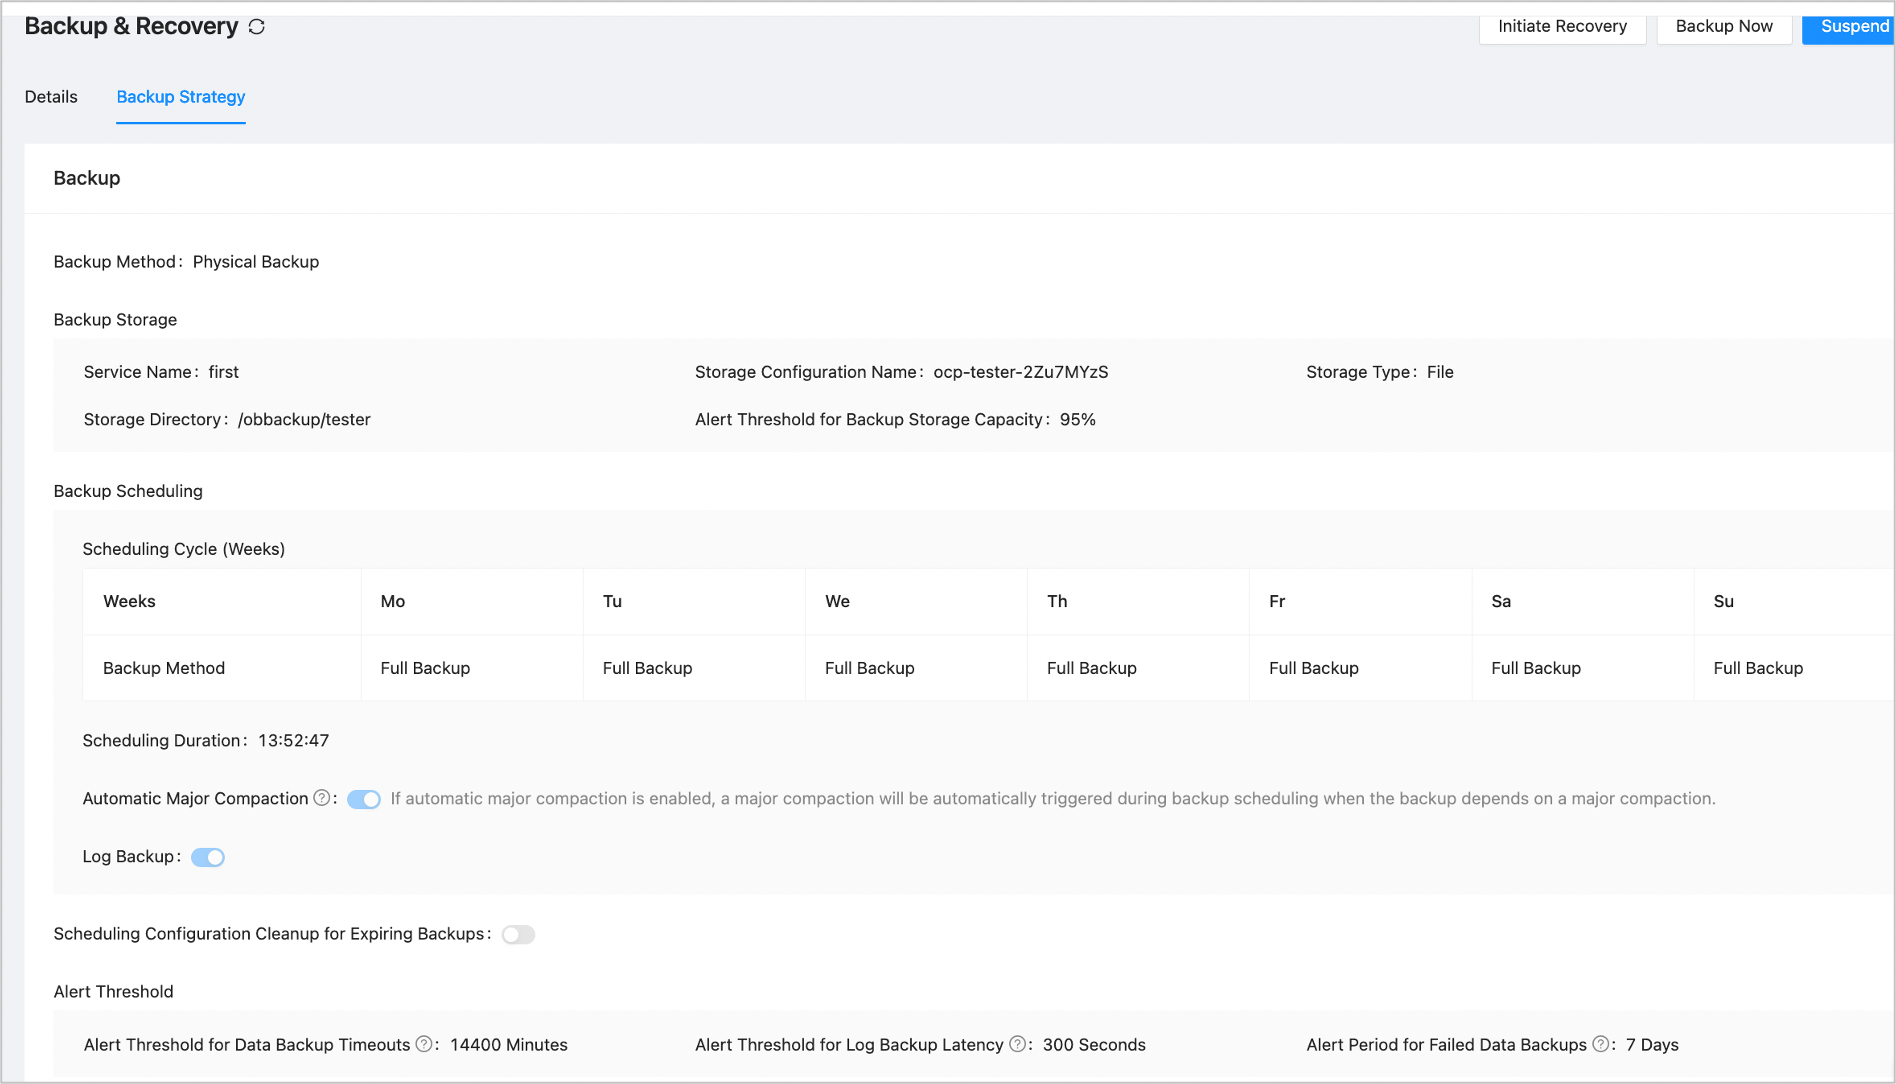Select Friday's Full Backup cell

(1314, 668)
